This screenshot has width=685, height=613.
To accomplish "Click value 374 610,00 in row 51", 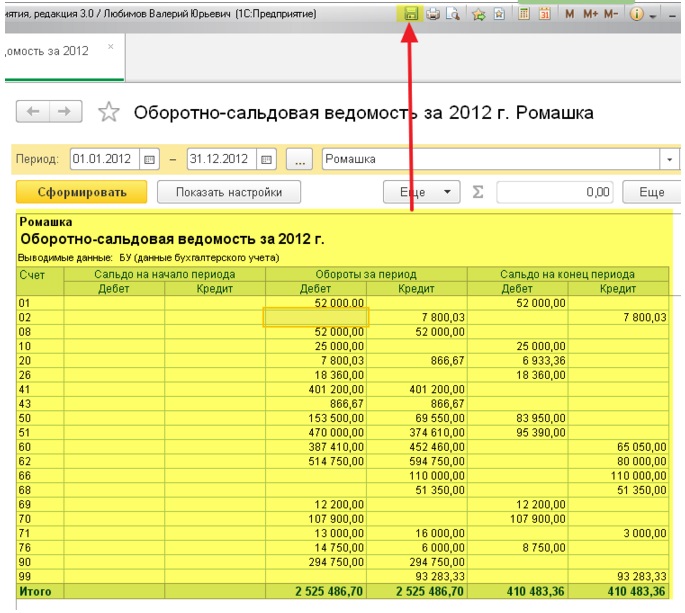I will 437,433.
